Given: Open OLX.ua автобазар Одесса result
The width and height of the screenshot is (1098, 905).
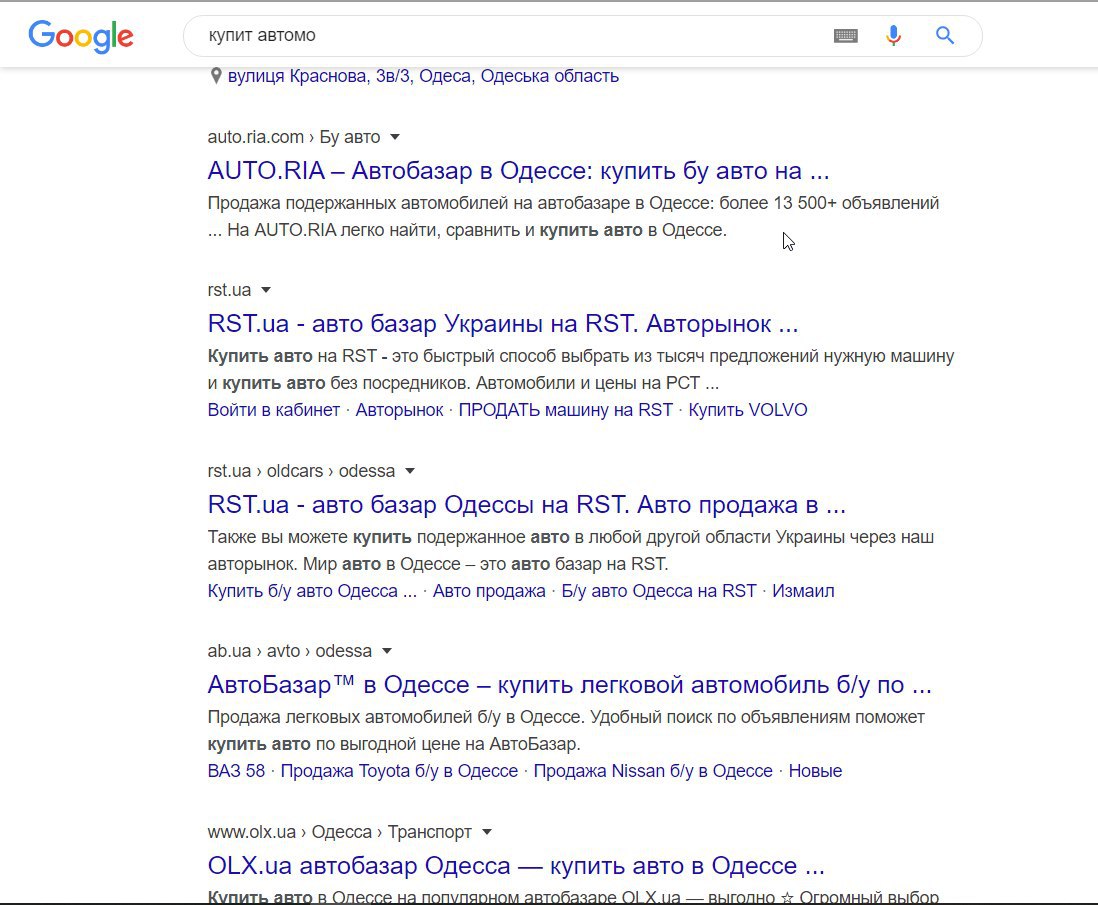Looking at the screenshot, I should (516, 866).
